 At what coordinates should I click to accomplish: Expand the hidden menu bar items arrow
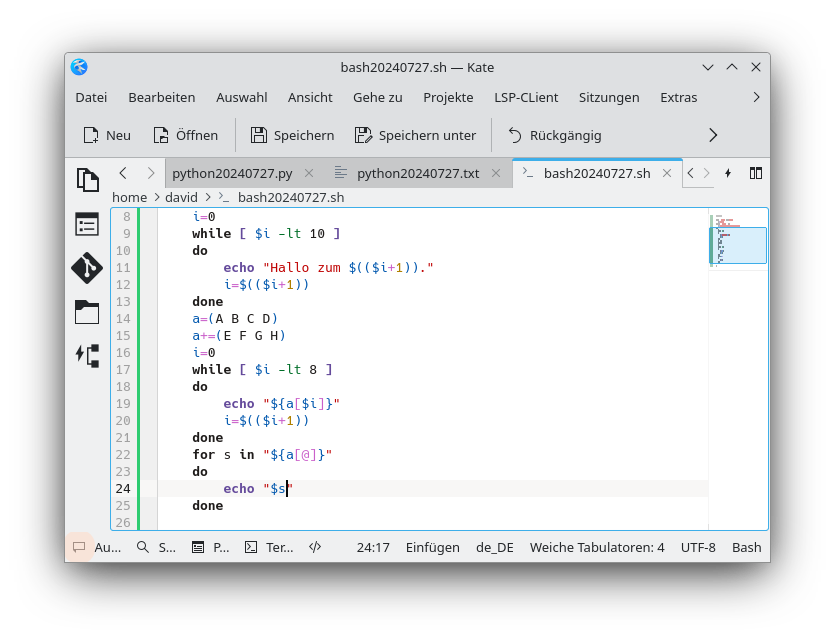pos(756,97)
